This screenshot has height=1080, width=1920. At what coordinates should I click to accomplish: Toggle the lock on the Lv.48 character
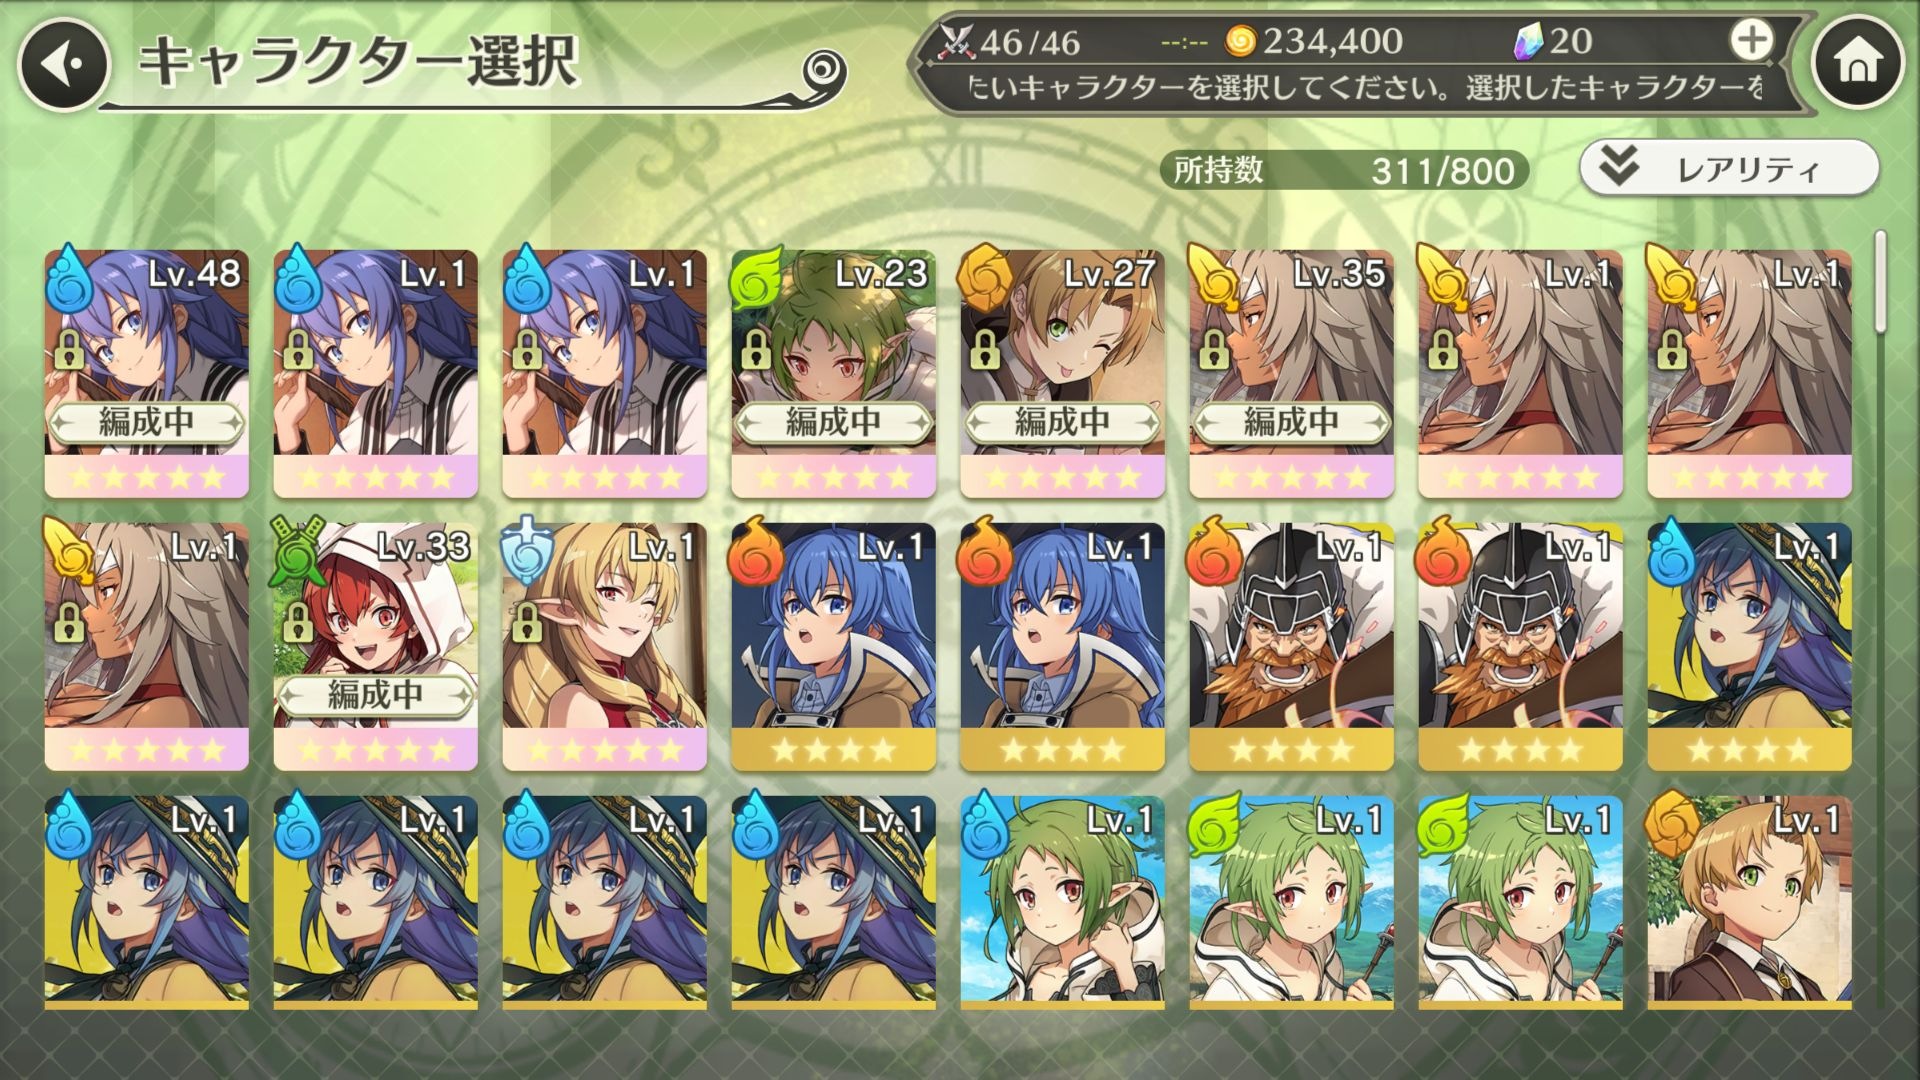click(69, 350)
